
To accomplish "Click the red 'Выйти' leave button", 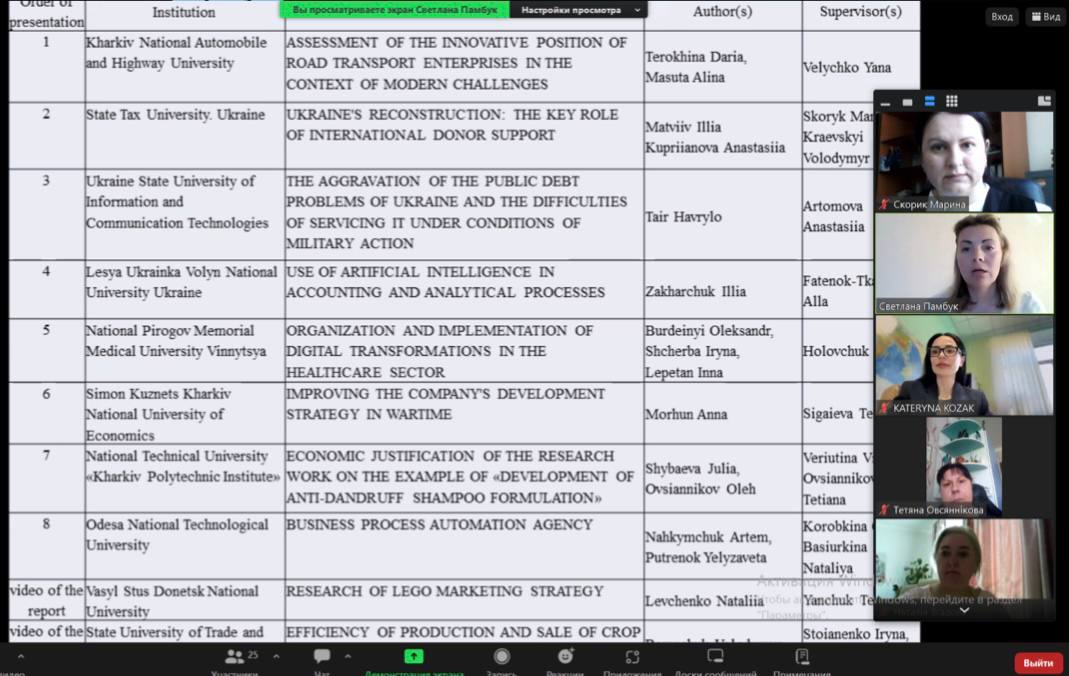I will click(1038, 662).
